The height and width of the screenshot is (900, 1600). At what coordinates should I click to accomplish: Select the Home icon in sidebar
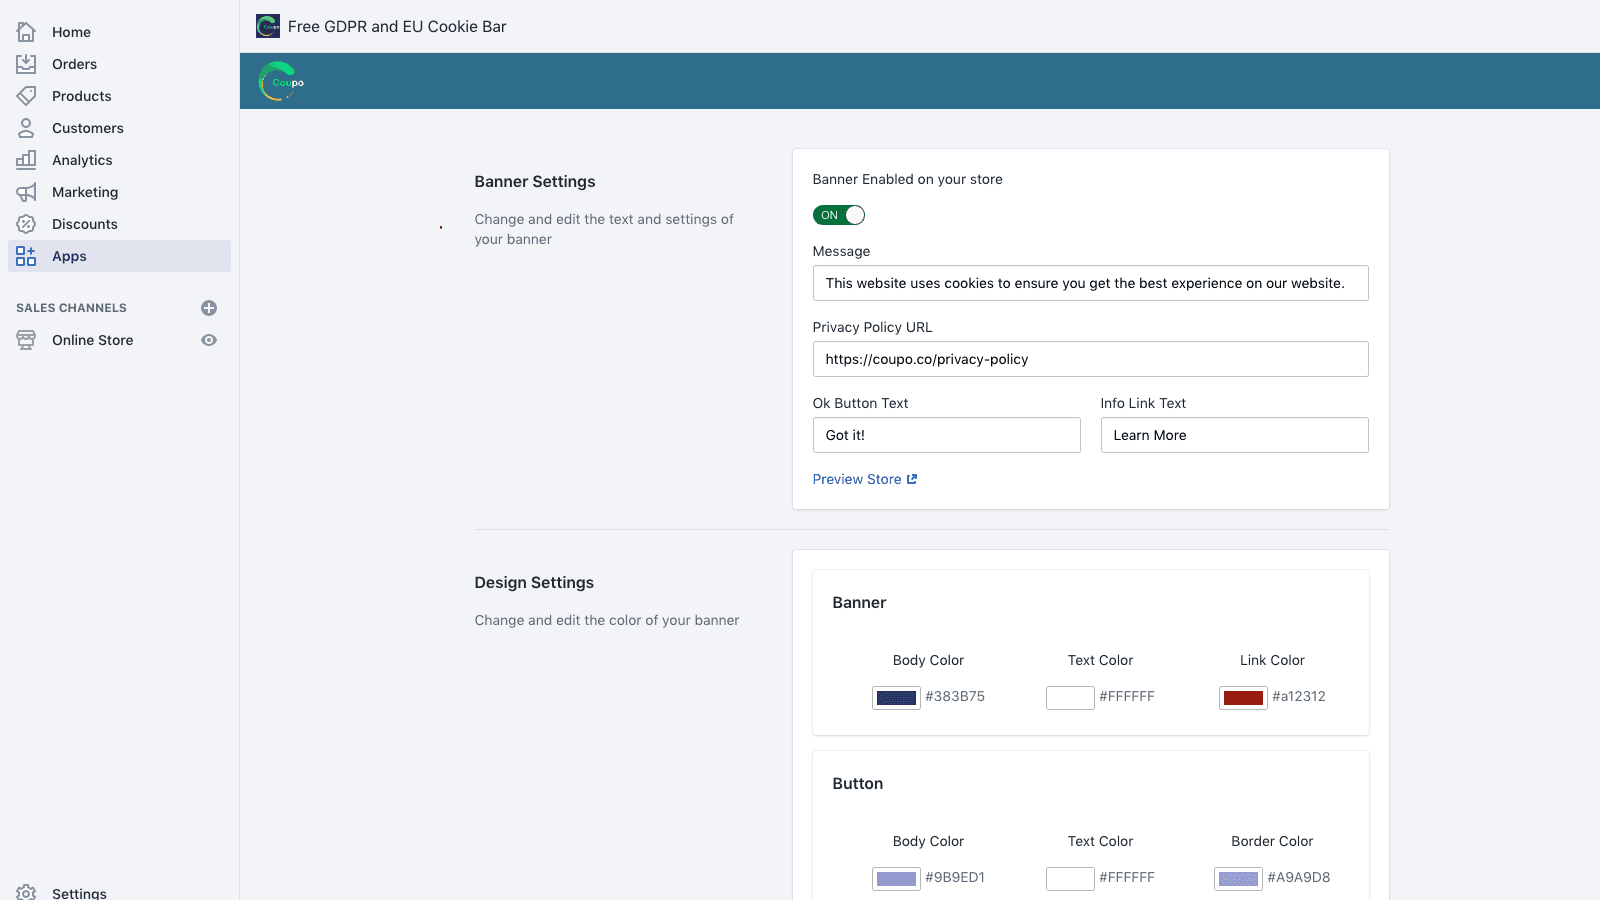click(26, 31)
